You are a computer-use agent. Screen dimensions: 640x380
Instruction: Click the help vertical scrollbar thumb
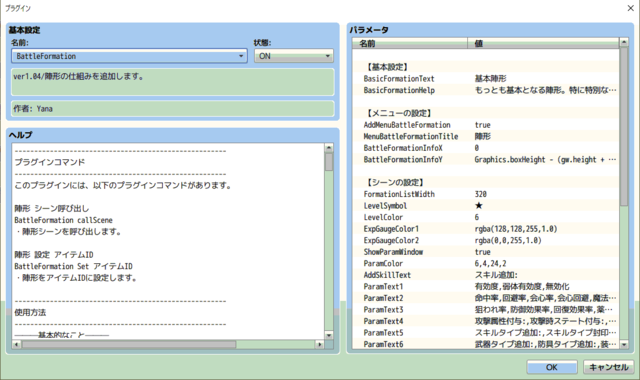coord(329,162)
